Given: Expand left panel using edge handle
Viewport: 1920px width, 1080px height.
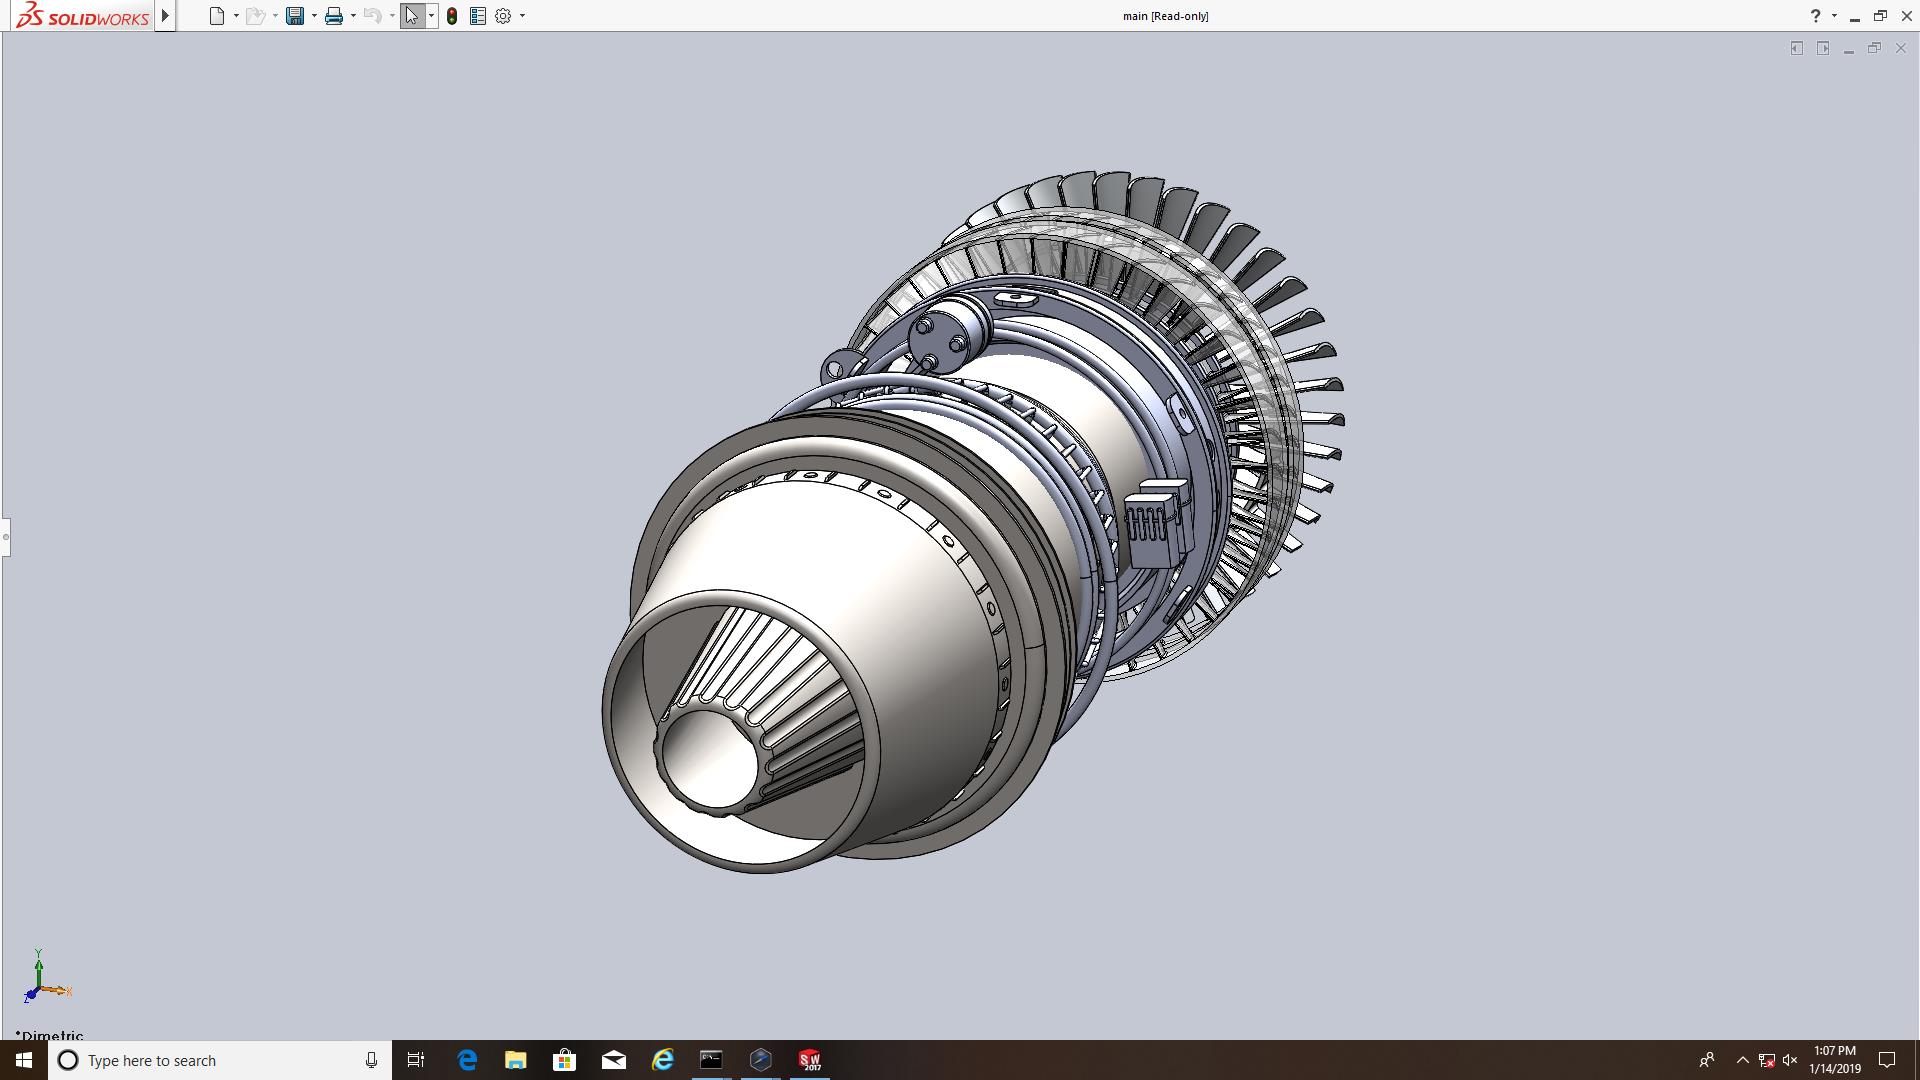Looking at the screenshot, I should pyautogui.click(x=5, y=537).
